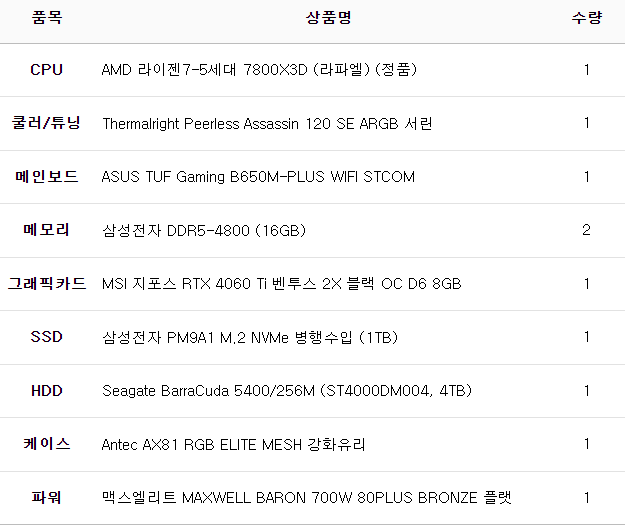Open the Seagate BarraCuda 4TB product

[x=287, y=391]
